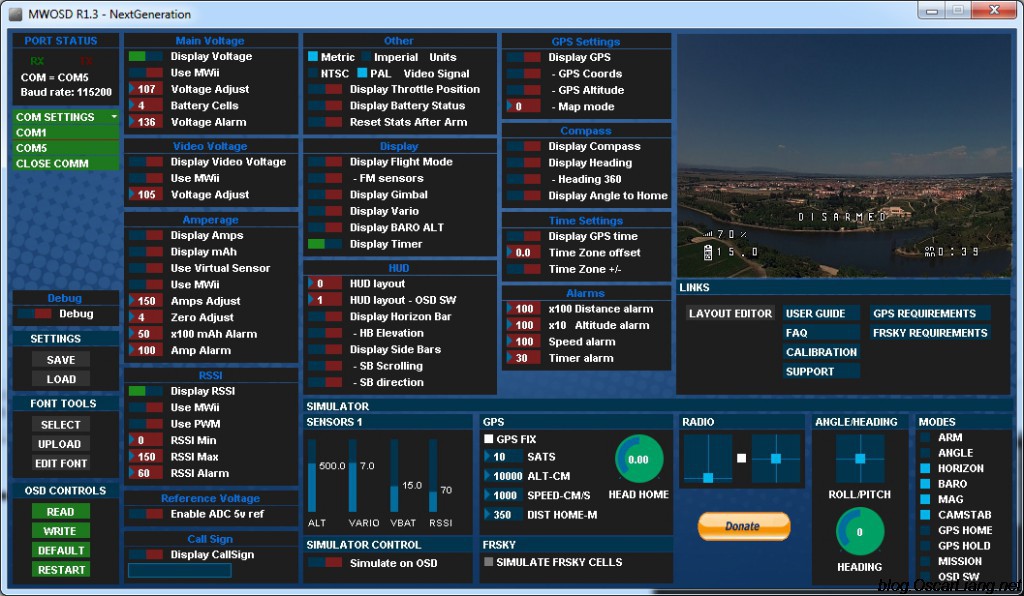Click the OSD preview video image
1024x596 pixels.
[845, 156]
